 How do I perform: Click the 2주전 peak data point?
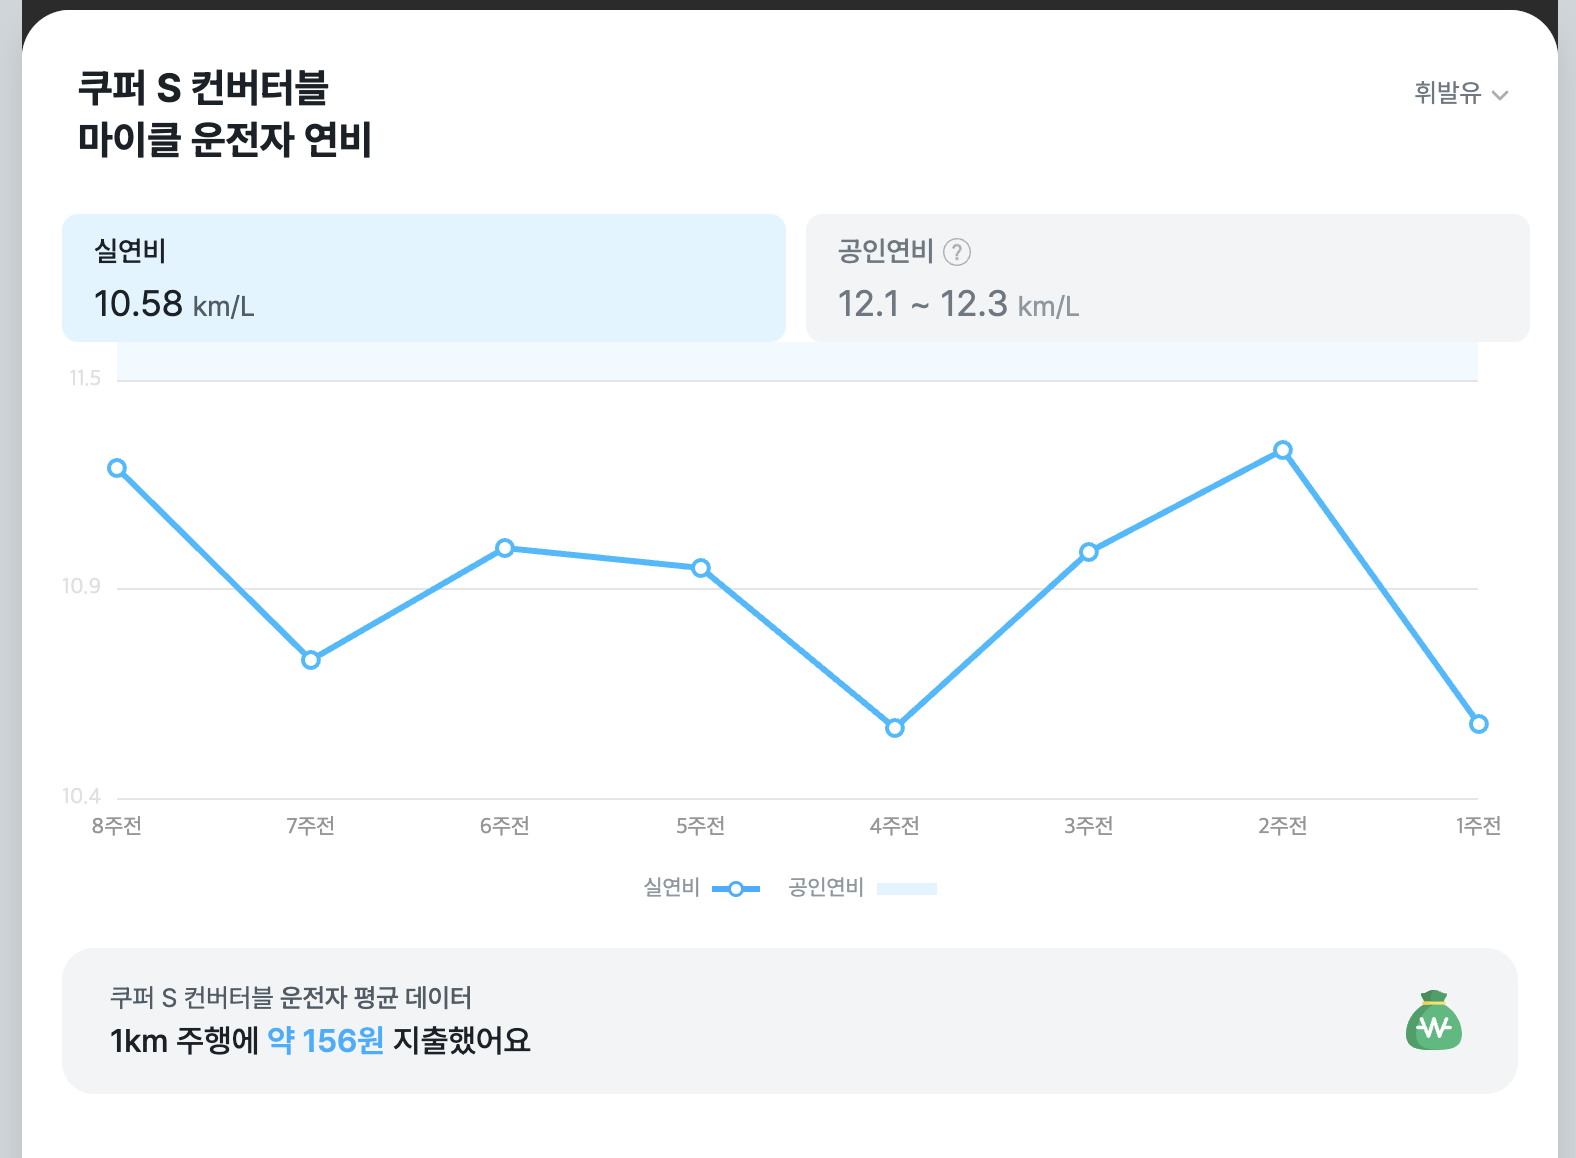point(1283,450)
